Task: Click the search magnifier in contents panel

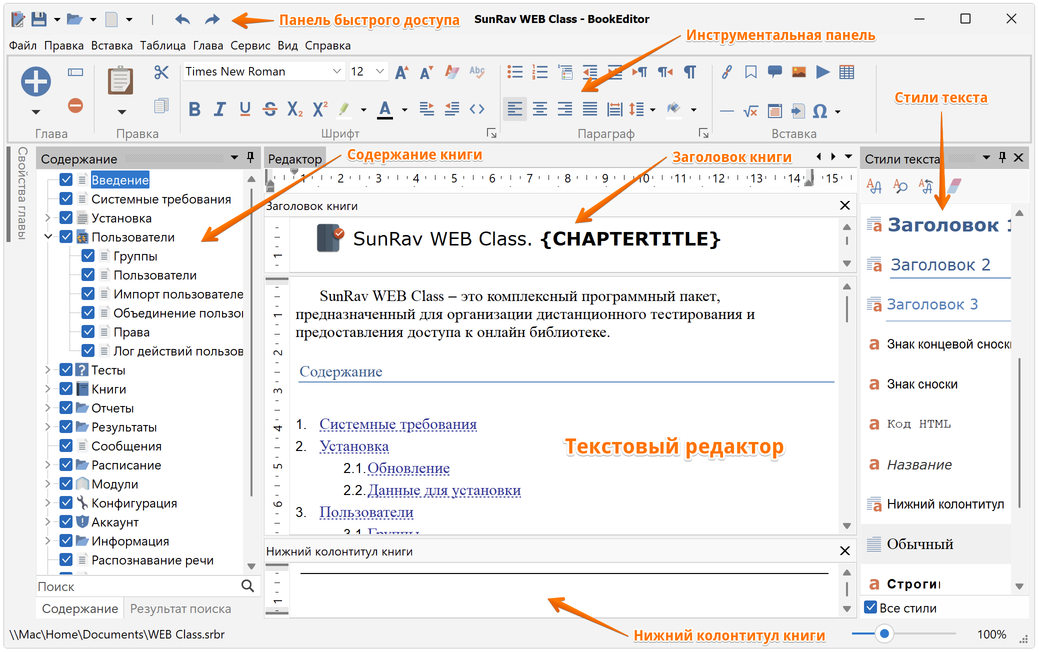Action: point(248,586)
